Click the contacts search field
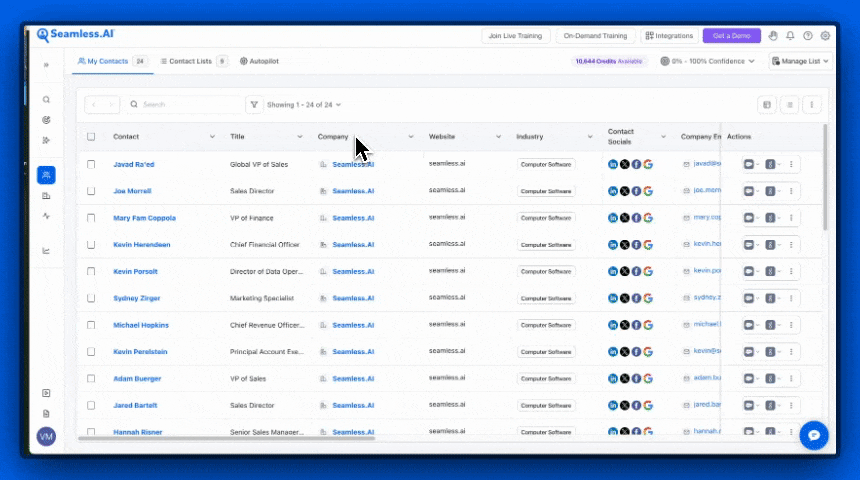Viewport: 860px width, 480px height. click(x=184, y=104)
